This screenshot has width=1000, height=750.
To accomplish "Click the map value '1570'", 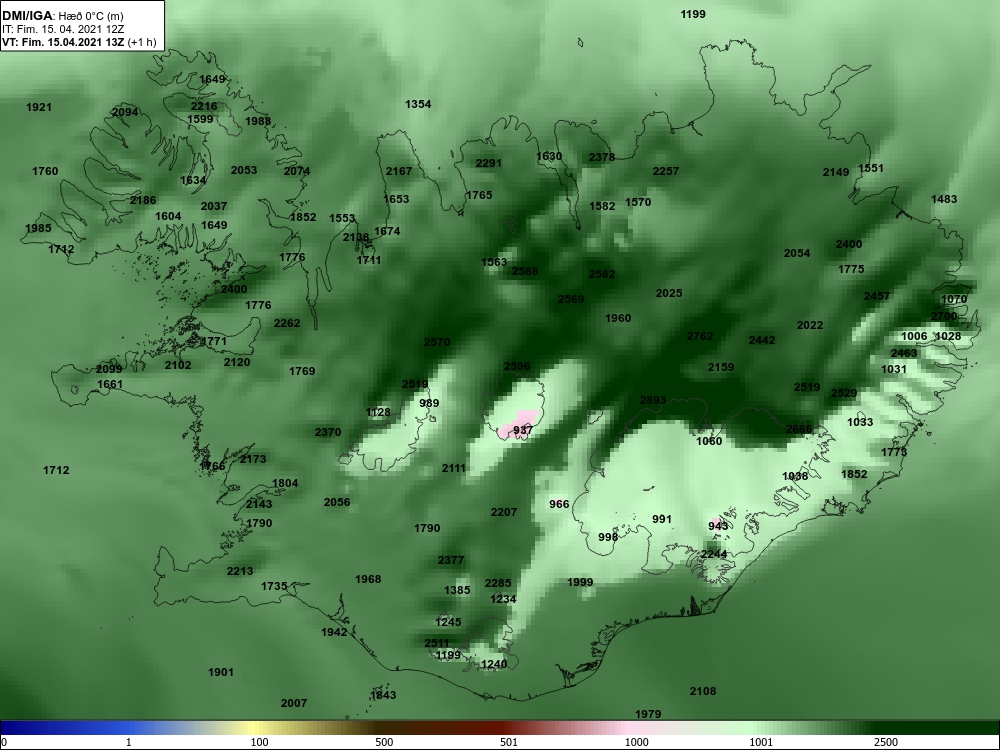I will click(x=638, y=203).
